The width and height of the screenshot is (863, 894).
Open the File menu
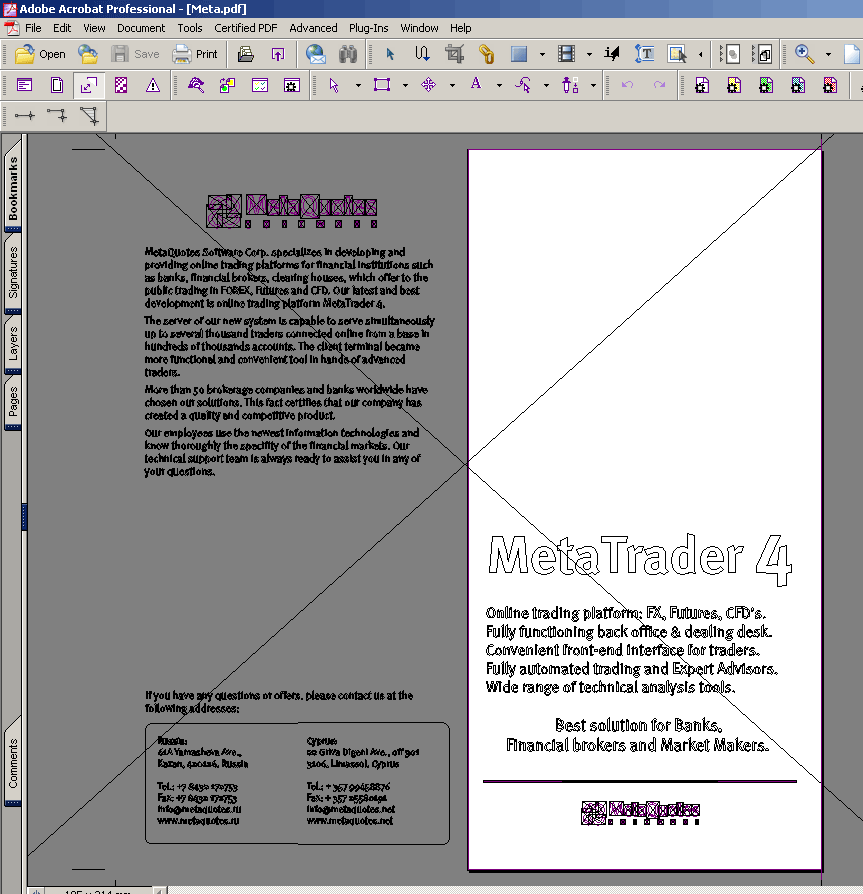coord(33,28)
